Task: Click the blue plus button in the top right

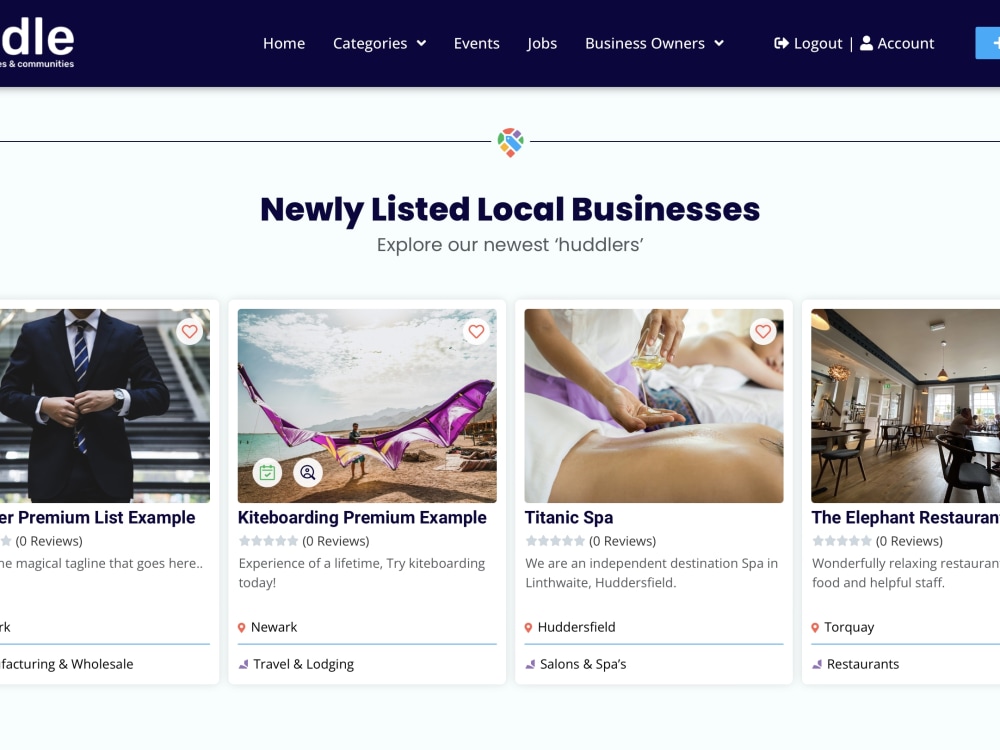Action: click(x=991, y=43)
